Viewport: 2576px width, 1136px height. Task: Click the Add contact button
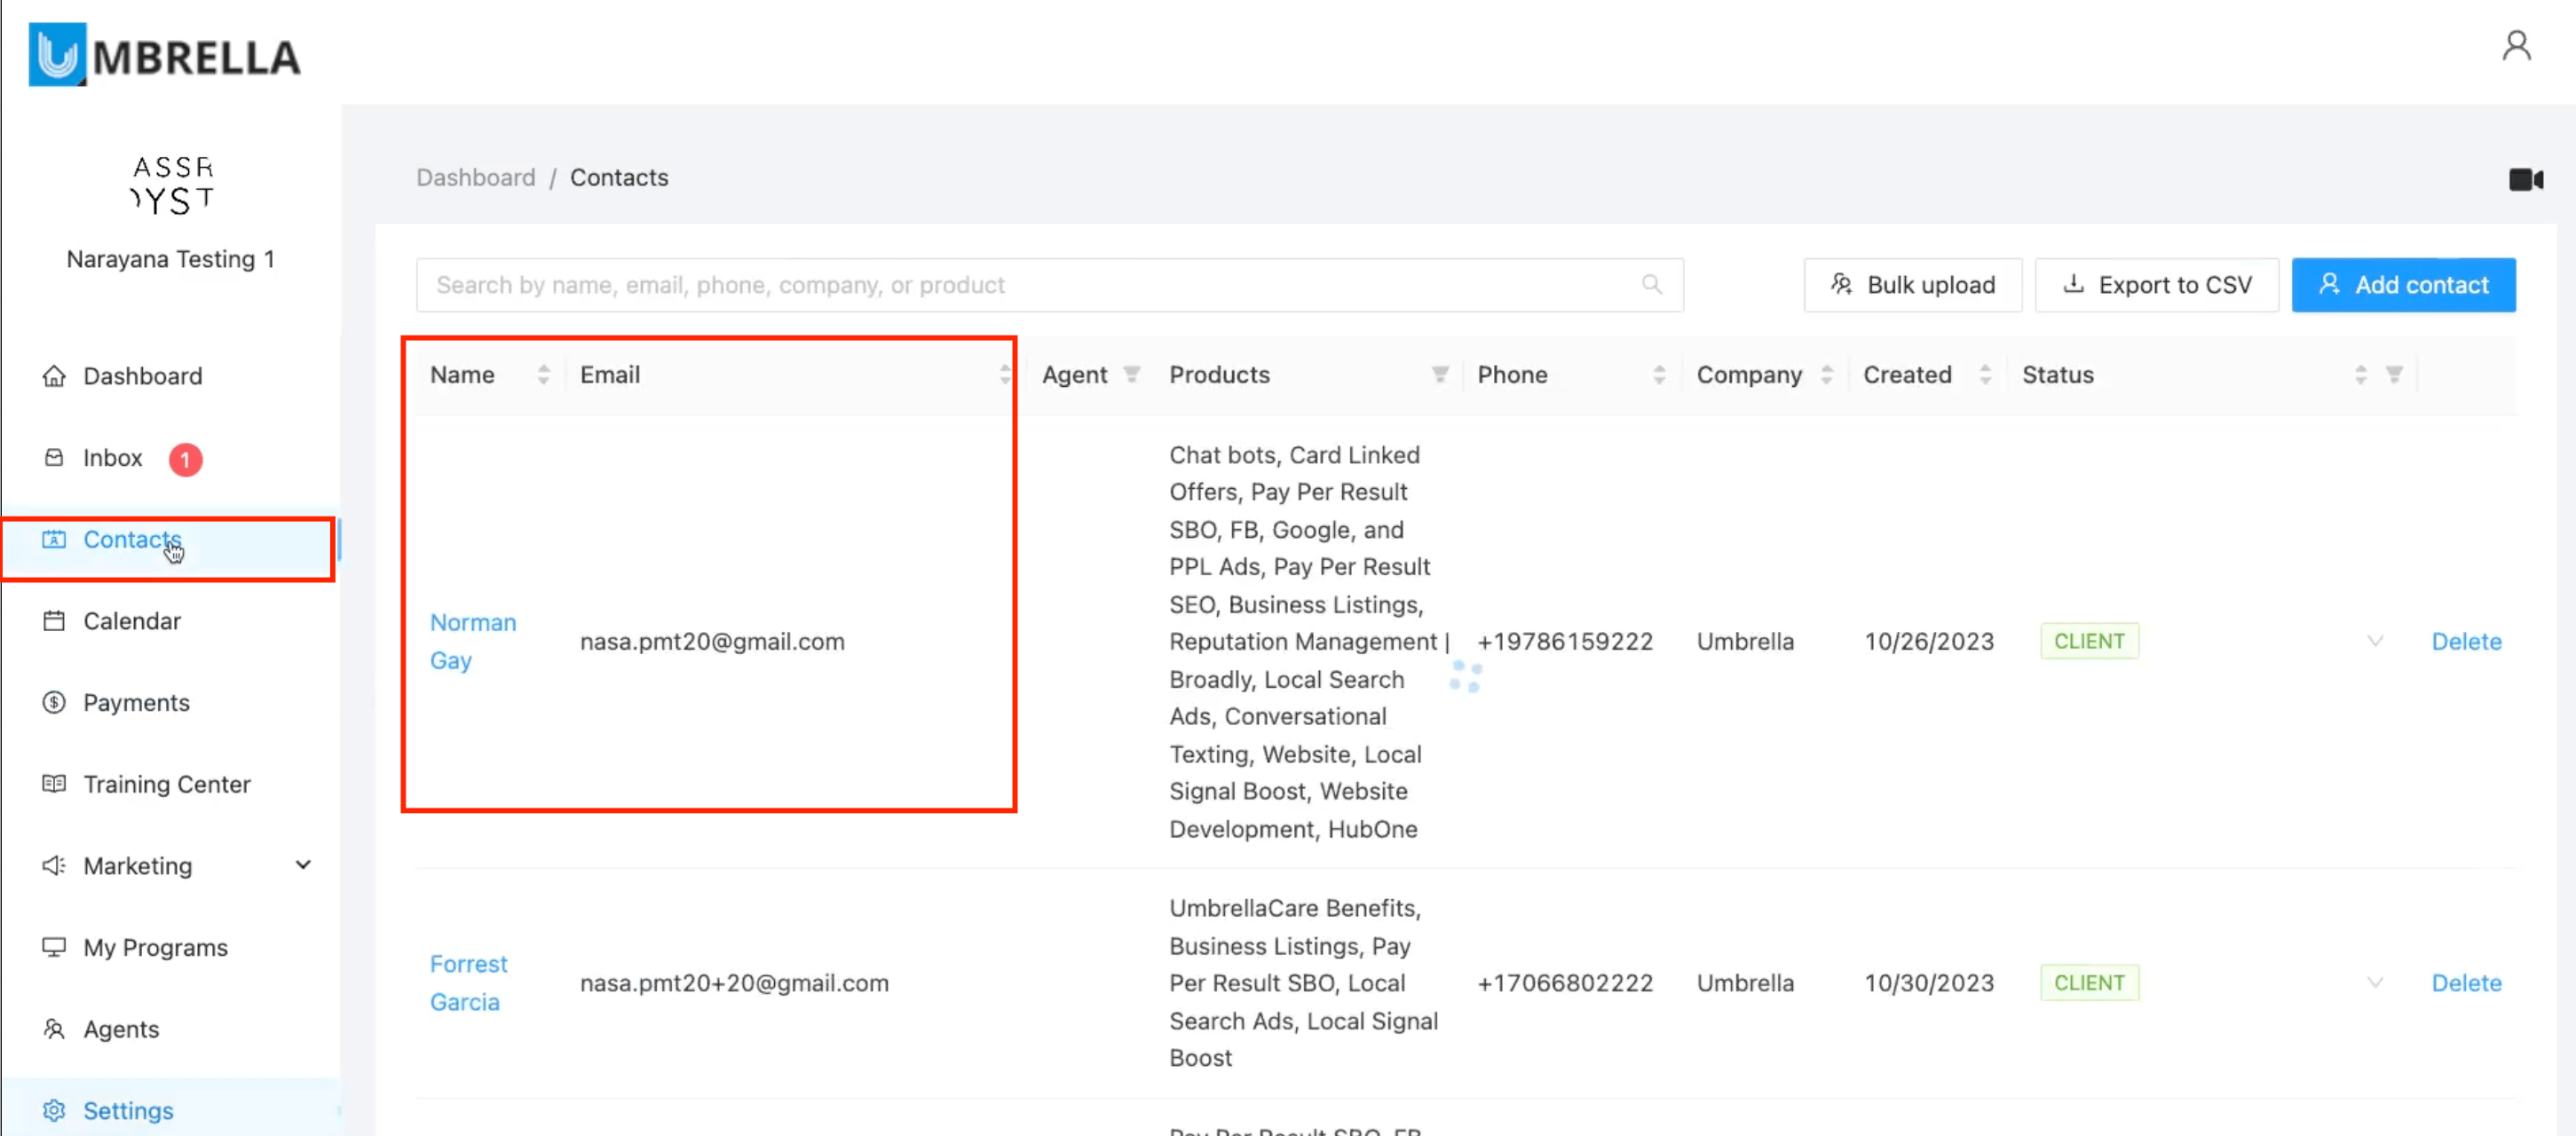click(x=2402, y=285)
